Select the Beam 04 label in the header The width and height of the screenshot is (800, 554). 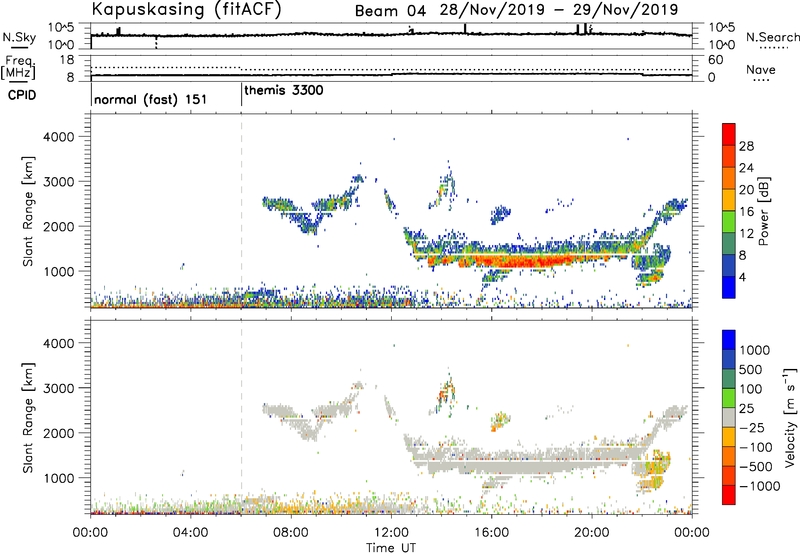390,11
